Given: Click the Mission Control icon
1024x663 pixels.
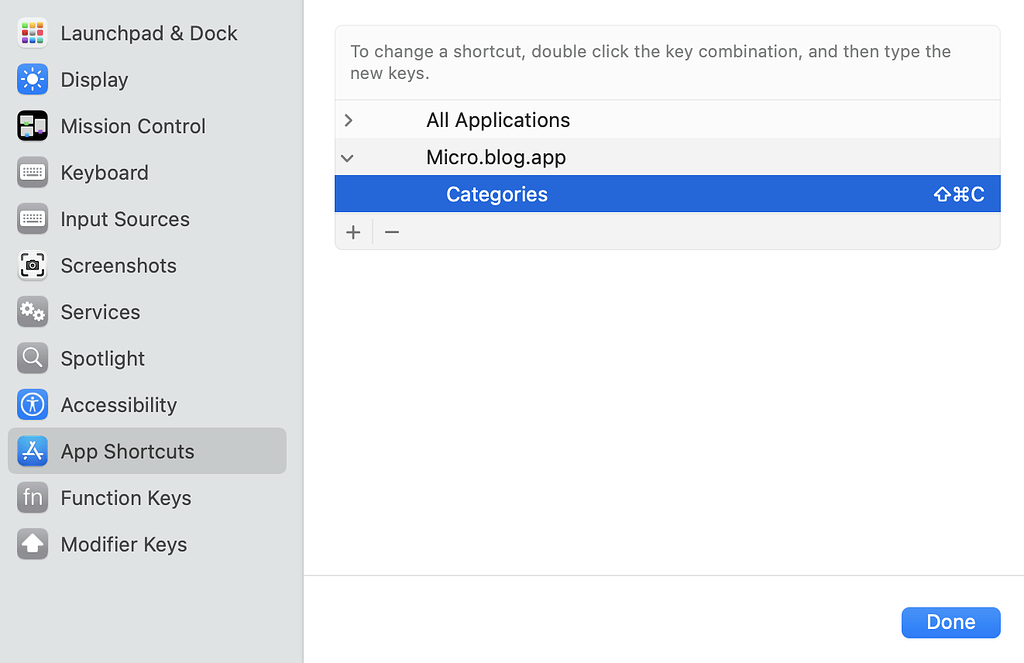Looking at the screenshot, I should tap(32, 126).
